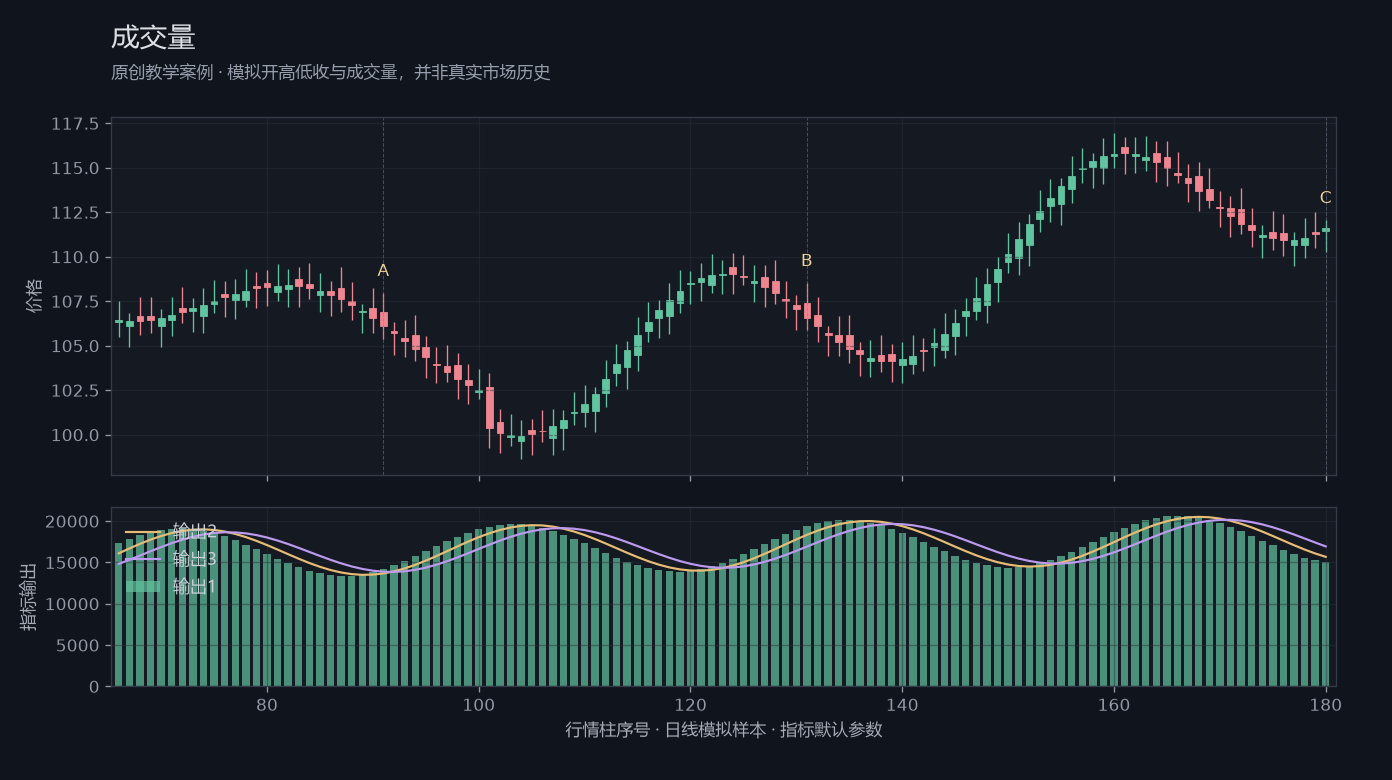1392x780 pixels.
Task: Click annotation marker B on price chart
Action: pos(807,261)
